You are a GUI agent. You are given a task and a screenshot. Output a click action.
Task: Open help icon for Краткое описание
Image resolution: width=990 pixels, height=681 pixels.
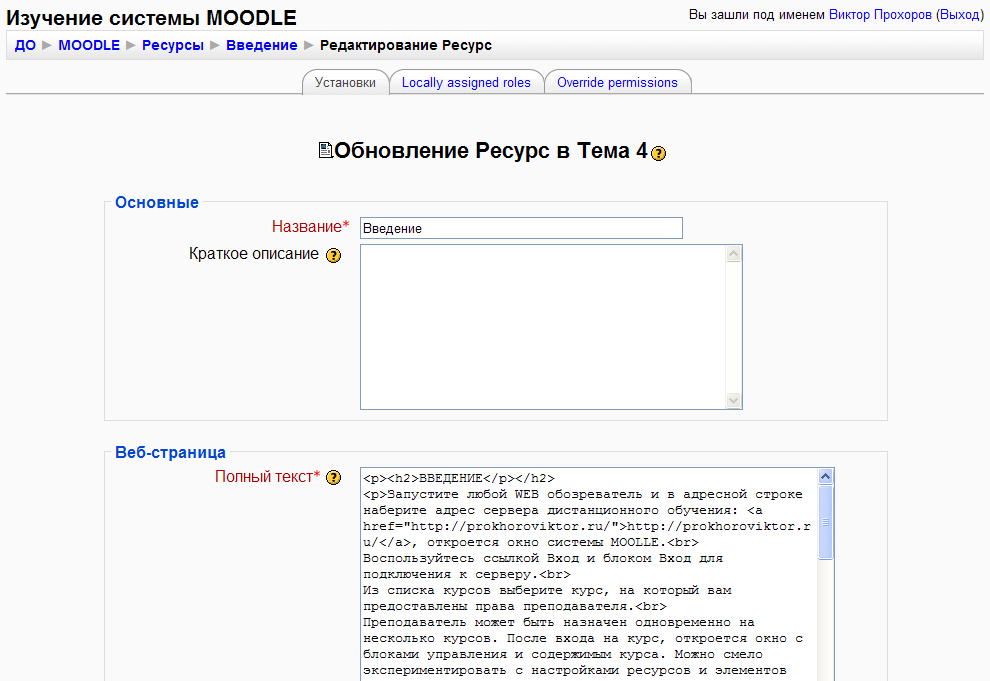[x=333, y=255]
